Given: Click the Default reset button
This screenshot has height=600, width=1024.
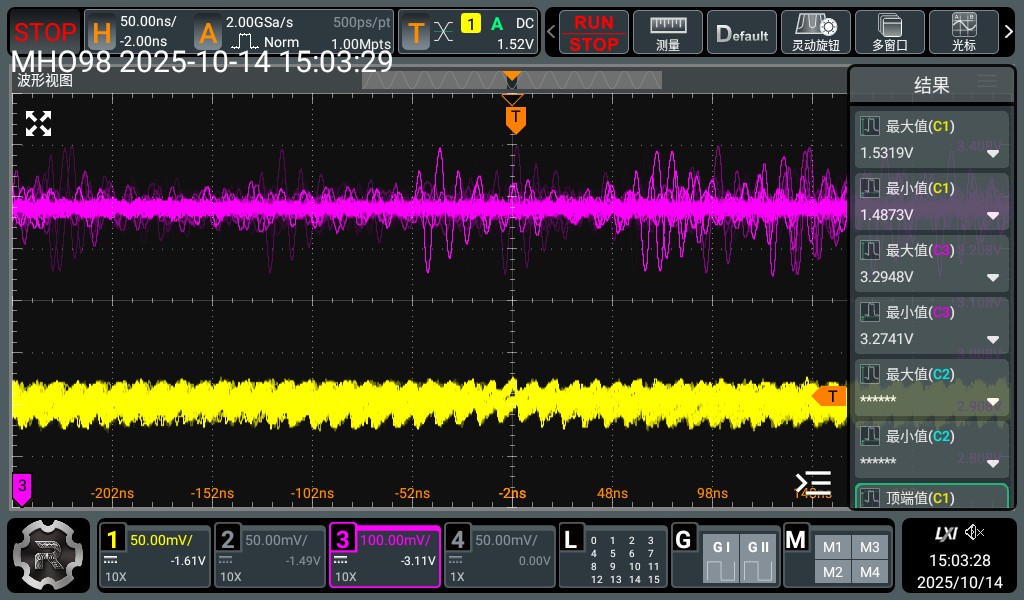Looking at the screenshot, I should click(x=742, y=32).
